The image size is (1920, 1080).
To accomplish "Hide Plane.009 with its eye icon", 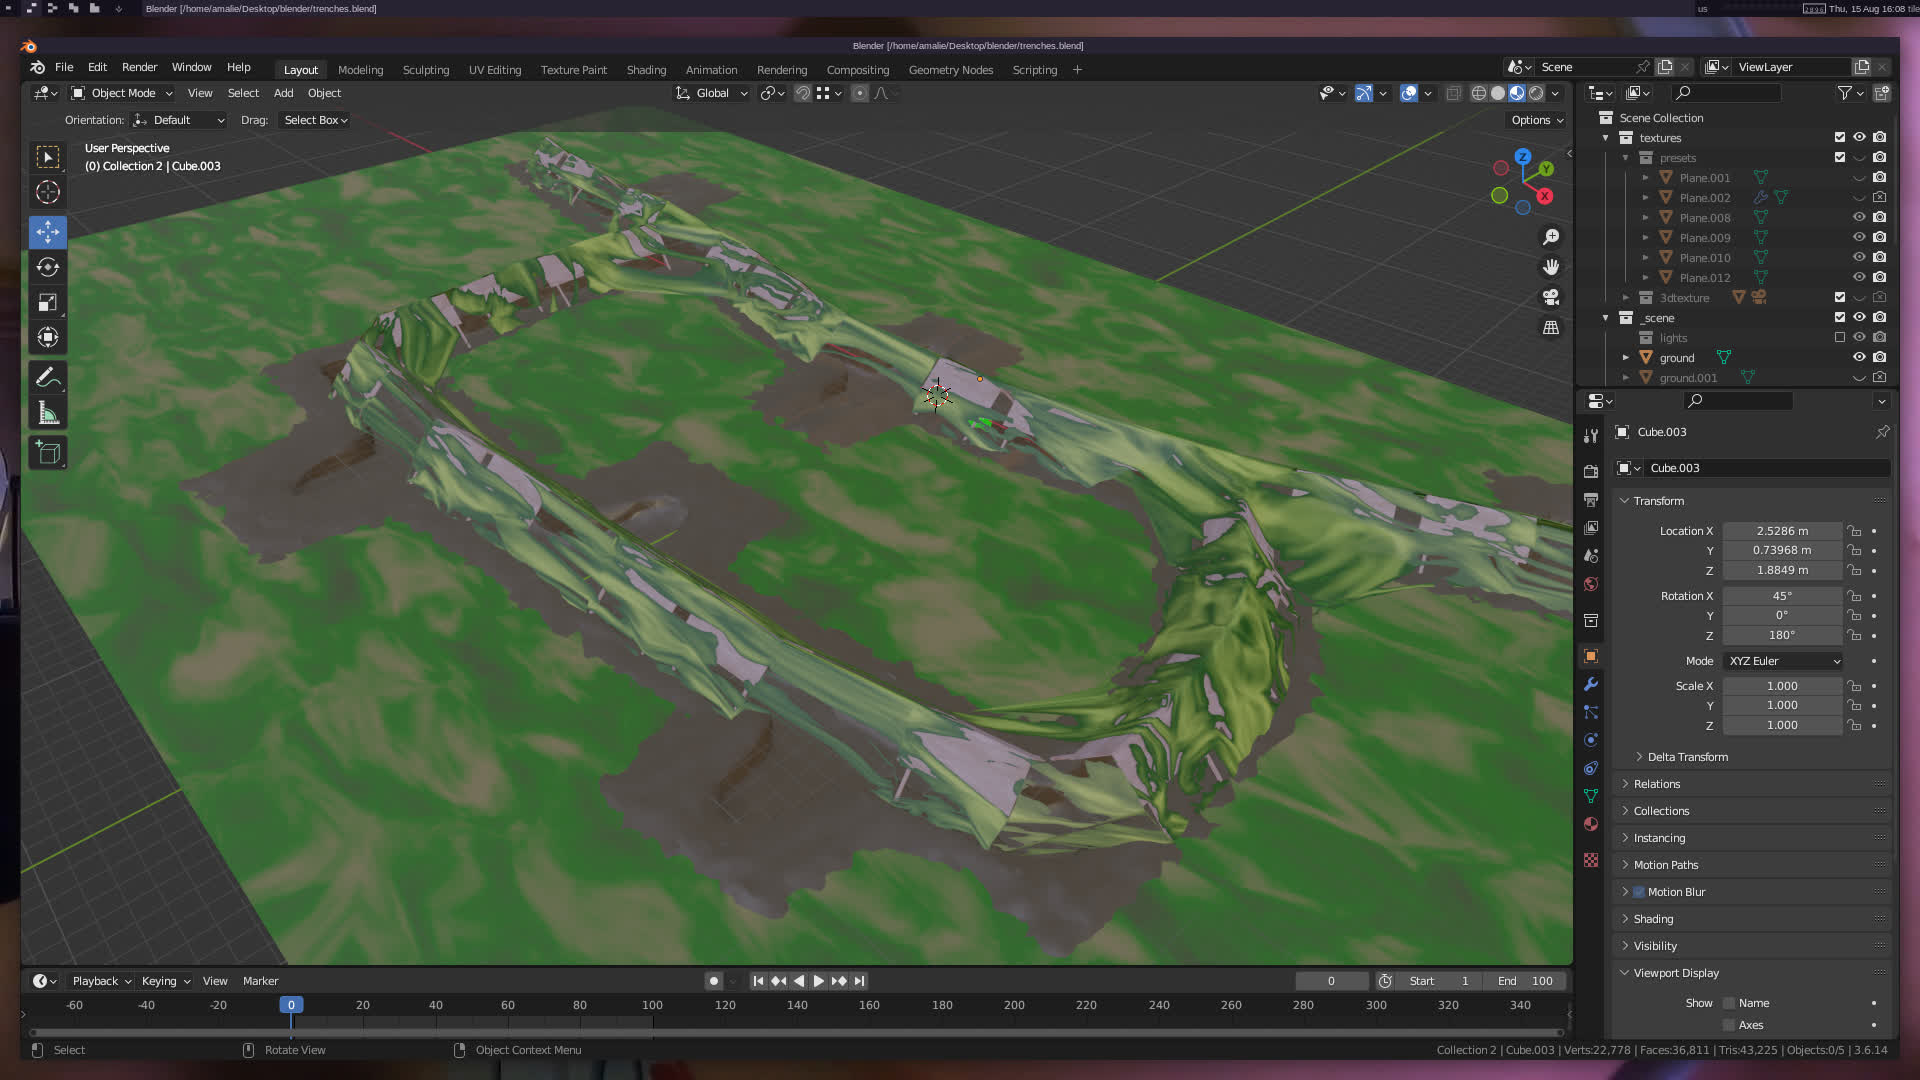I will click(x=1859, y=237).
